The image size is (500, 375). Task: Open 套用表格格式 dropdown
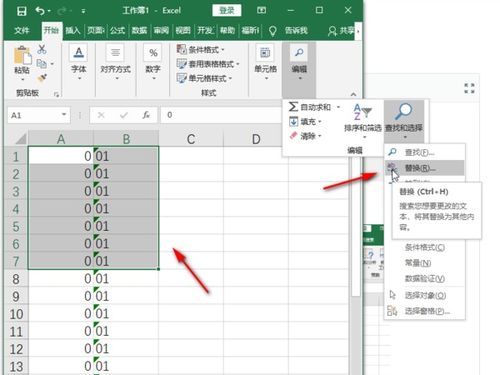pos(208,64)
